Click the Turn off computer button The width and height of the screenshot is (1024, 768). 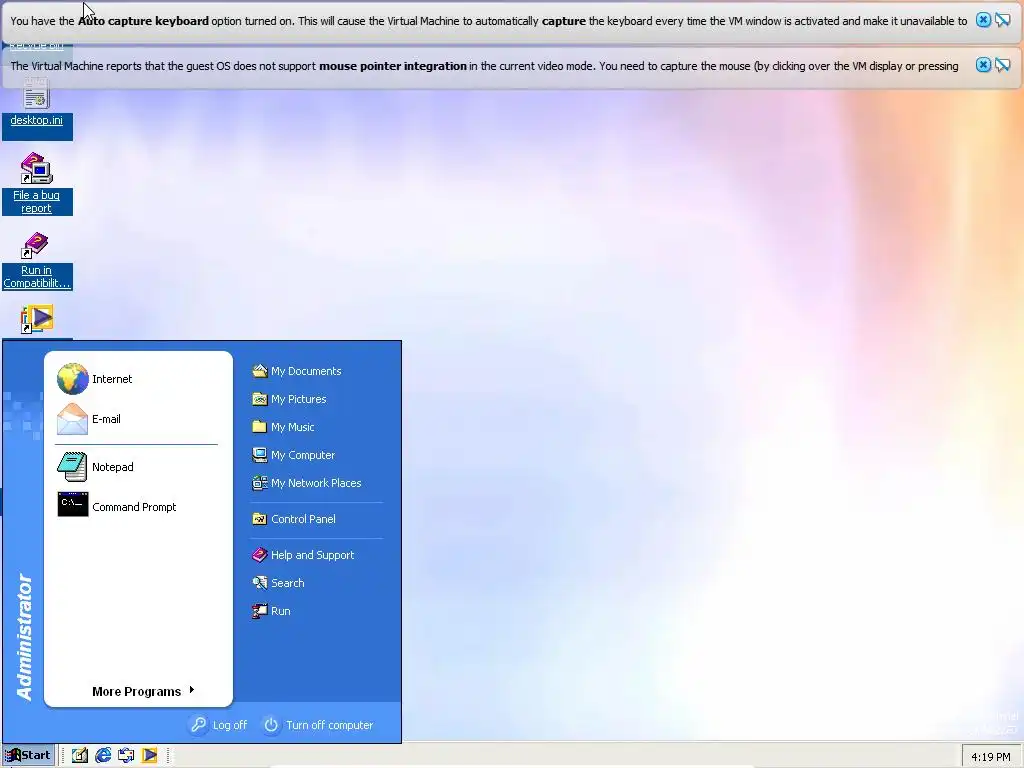(x=319, y=725)
